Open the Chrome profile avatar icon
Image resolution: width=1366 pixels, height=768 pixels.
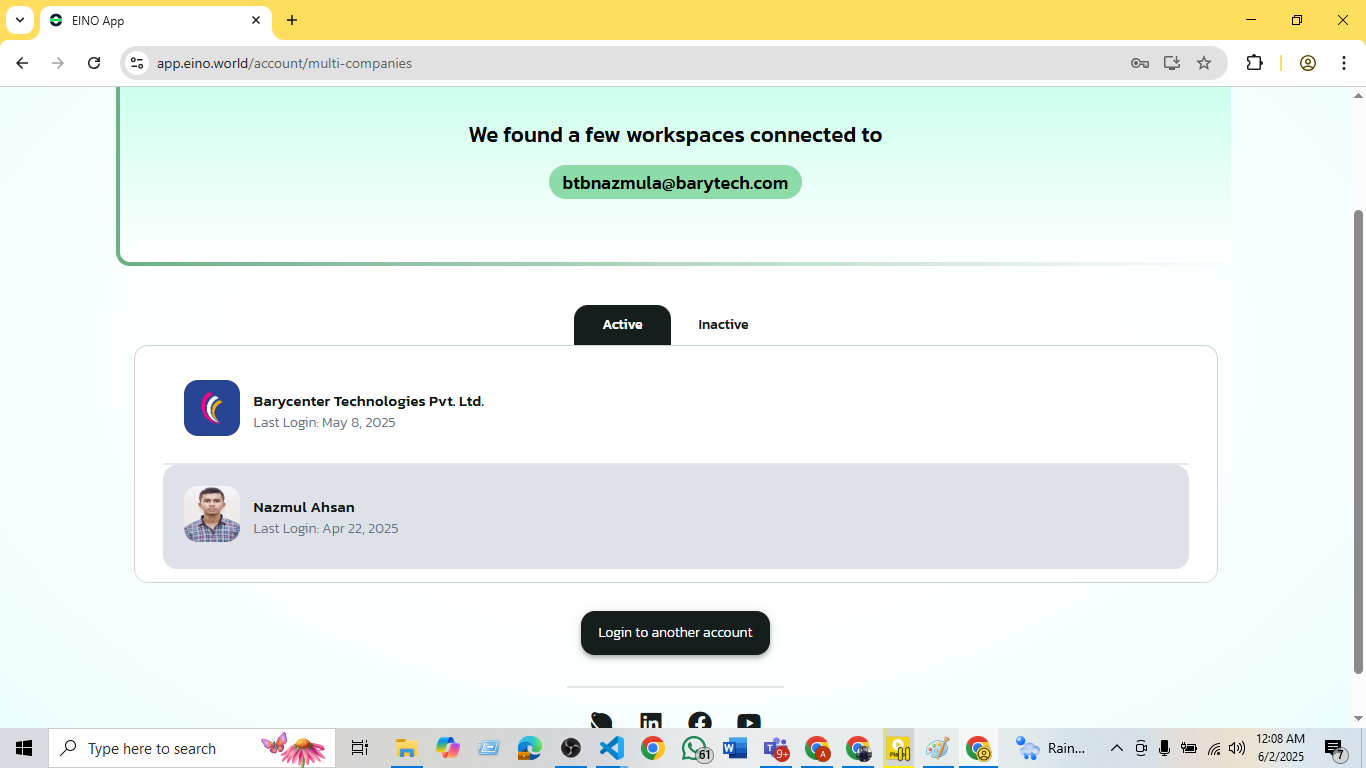[1308, 63]
